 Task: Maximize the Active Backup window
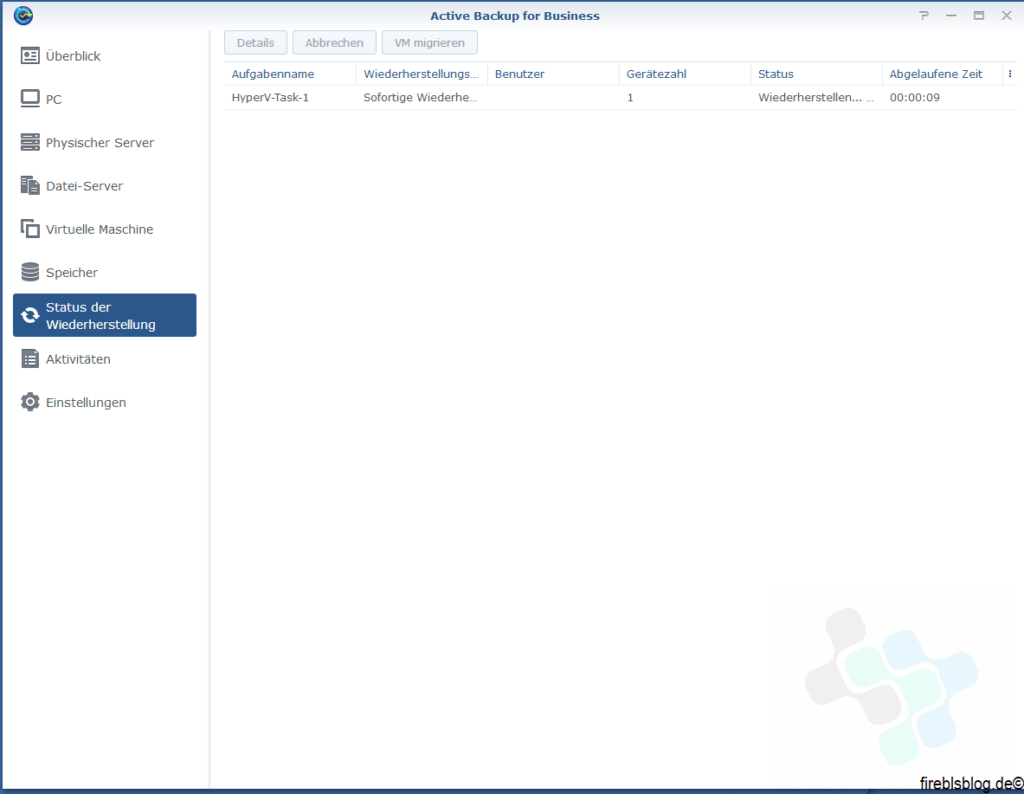click(x=978, y=15)
